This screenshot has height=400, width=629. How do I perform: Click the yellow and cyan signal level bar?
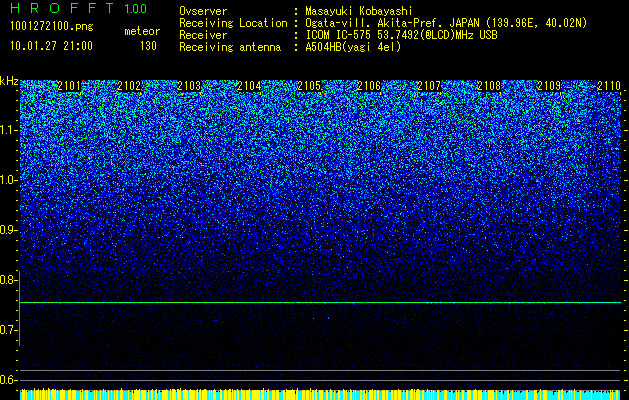coord(320,394)
